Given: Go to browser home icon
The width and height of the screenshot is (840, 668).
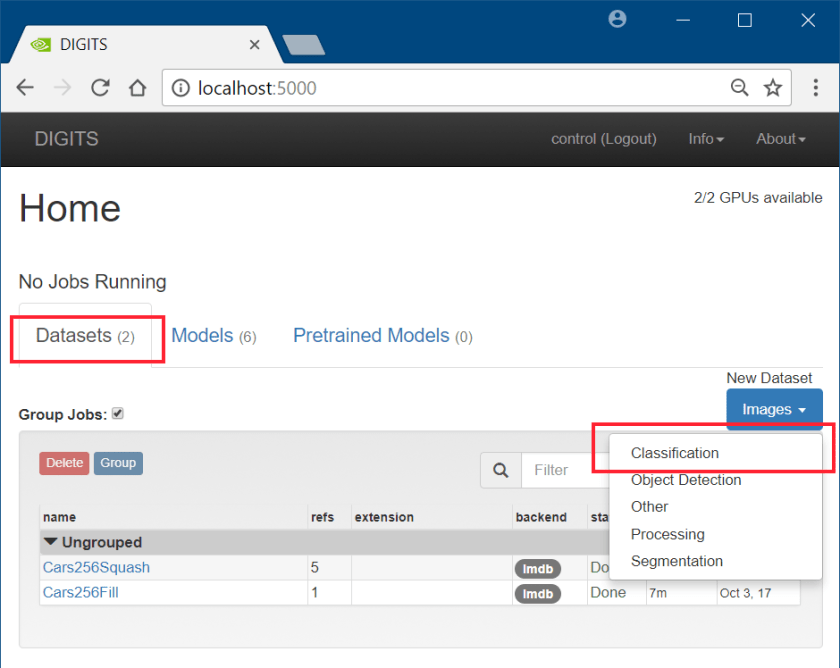Looking at the screenshot, I should coord(137,88).
